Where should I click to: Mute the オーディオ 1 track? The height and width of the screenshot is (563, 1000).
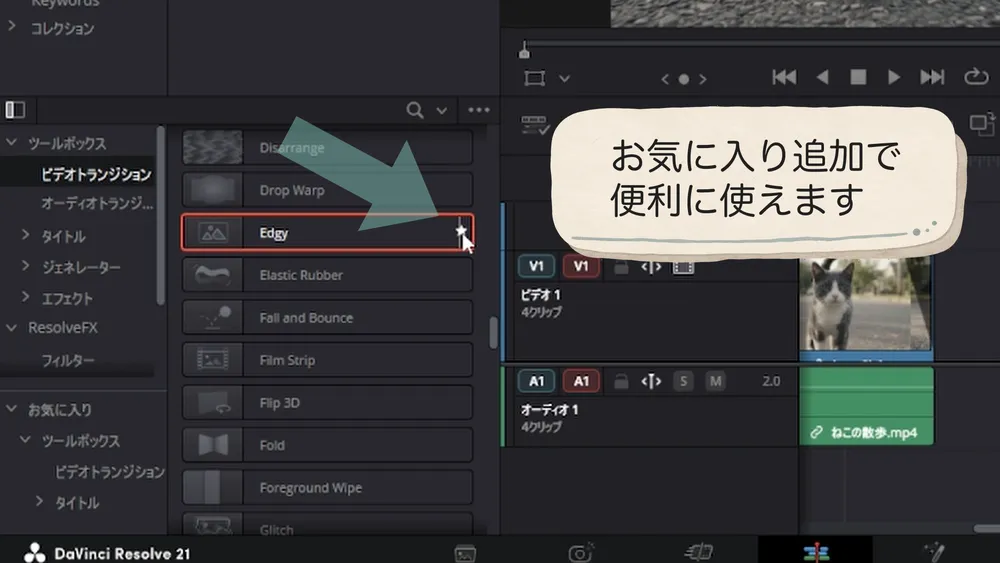tap(716, 381)
